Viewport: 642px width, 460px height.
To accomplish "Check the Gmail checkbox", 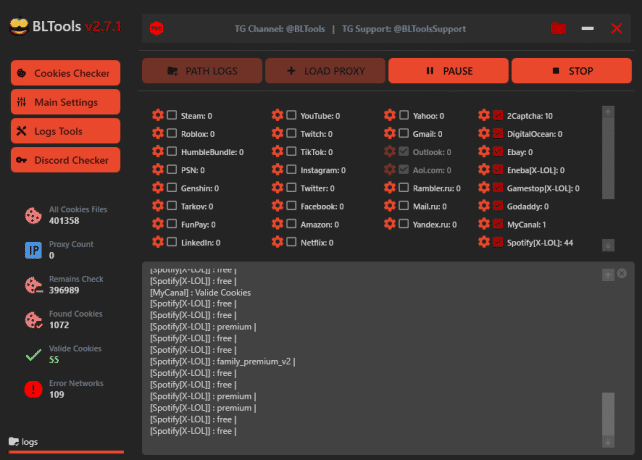I will coord(404,133).
